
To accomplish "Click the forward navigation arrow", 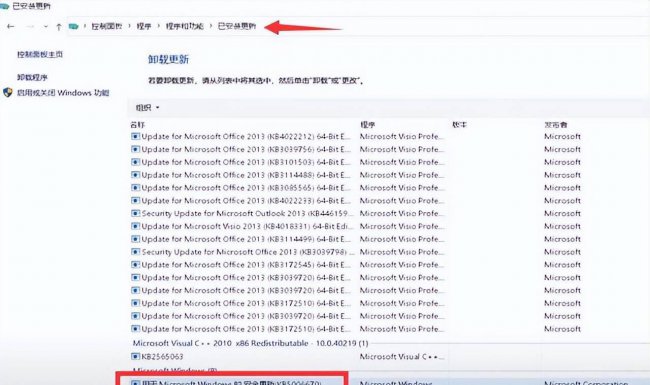I will (30, 27).
